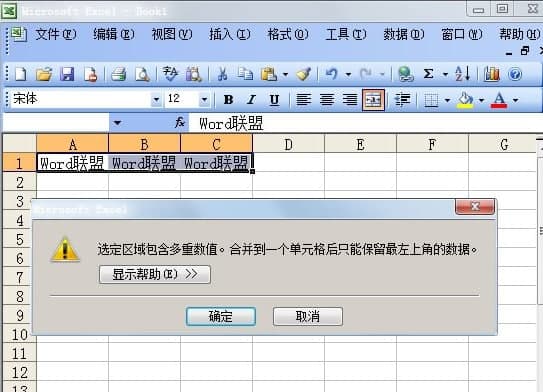The height and width of the screenshot is (392, 543).
Task: Expand the font size 12 dropdown
Action: 204,100
